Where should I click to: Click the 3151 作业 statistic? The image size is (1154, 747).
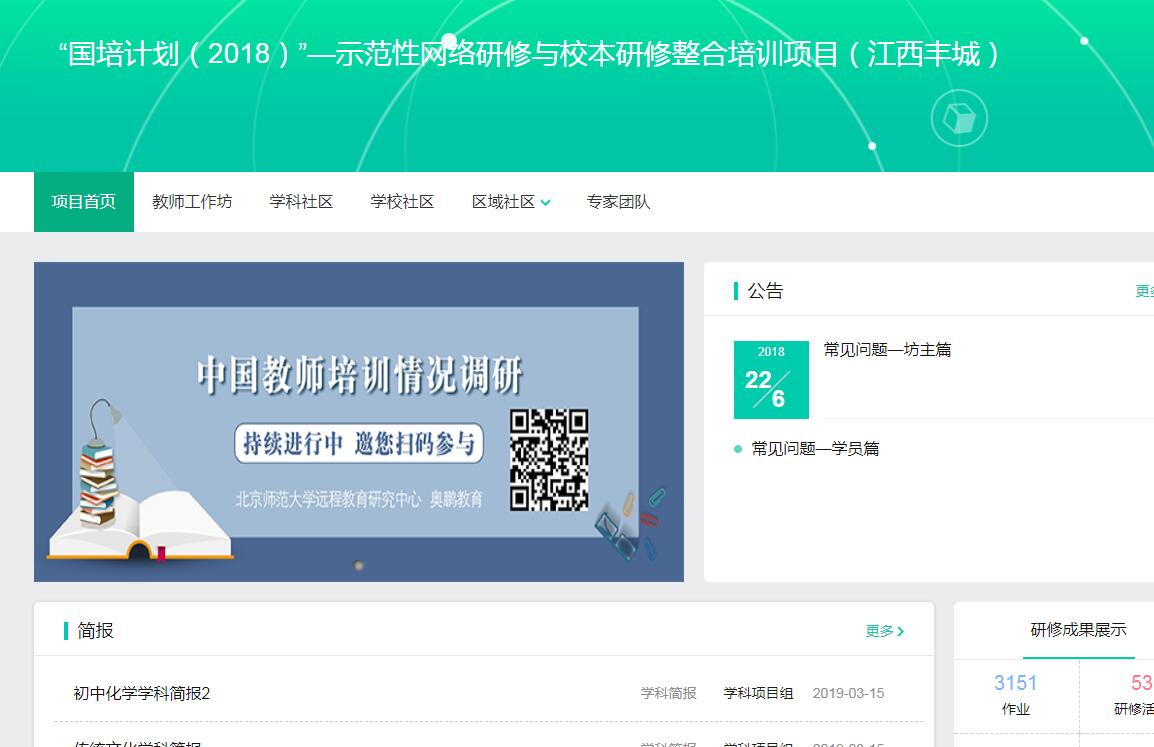[1016, 694]
